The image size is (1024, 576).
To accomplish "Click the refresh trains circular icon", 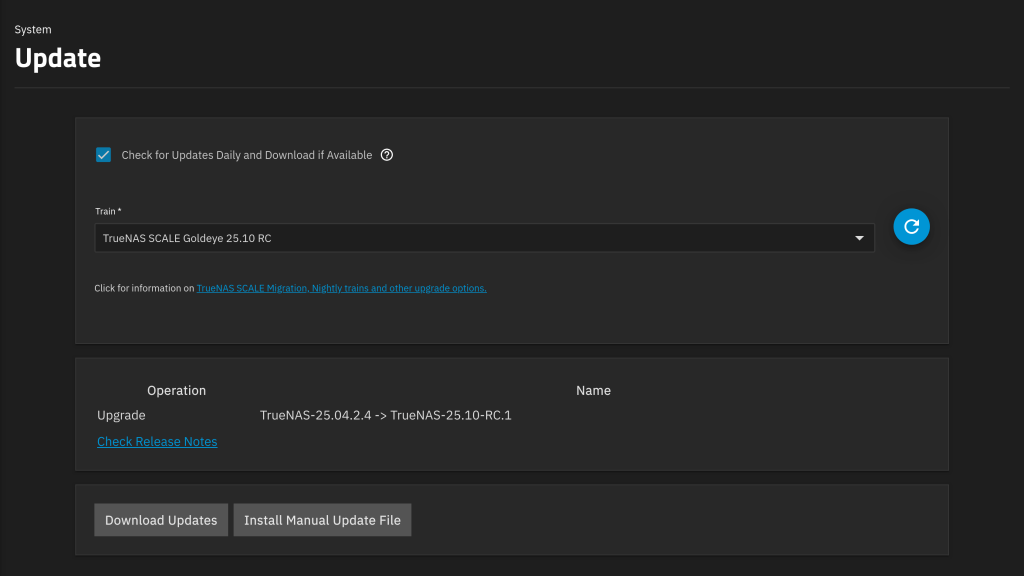I will click(911, 227).
